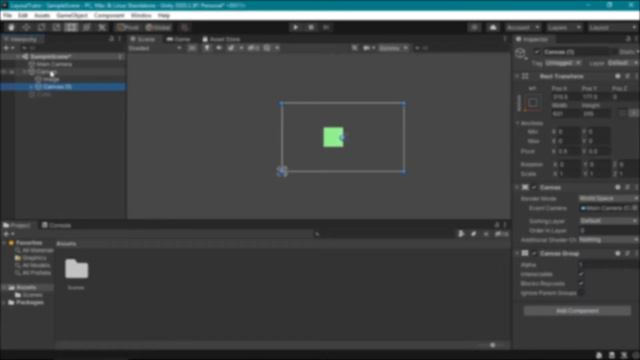Pause the game

311,27
